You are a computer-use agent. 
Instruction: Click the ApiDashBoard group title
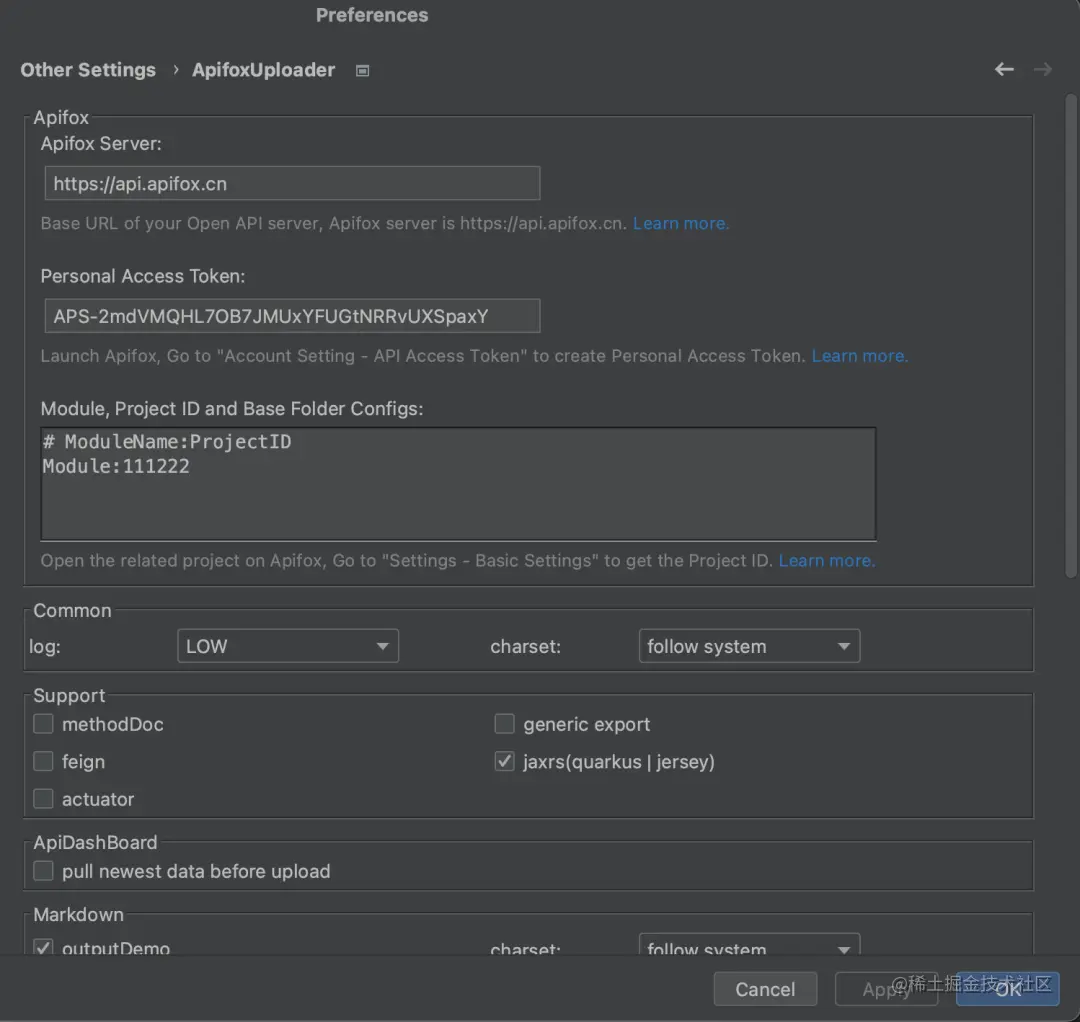point(95,842)
